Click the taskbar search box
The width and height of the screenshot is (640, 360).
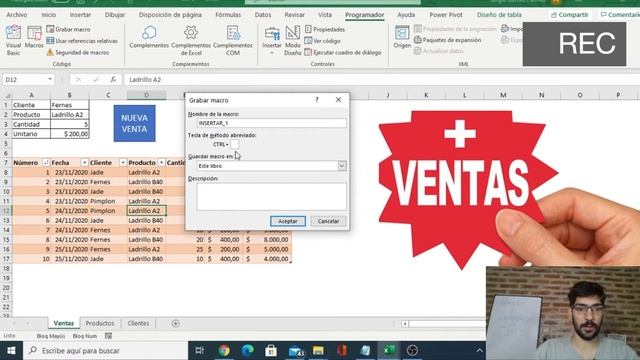point(105,351)
